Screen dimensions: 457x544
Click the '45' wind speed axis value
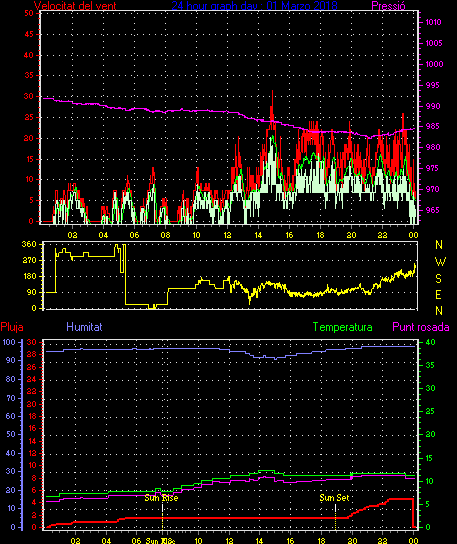29,34
